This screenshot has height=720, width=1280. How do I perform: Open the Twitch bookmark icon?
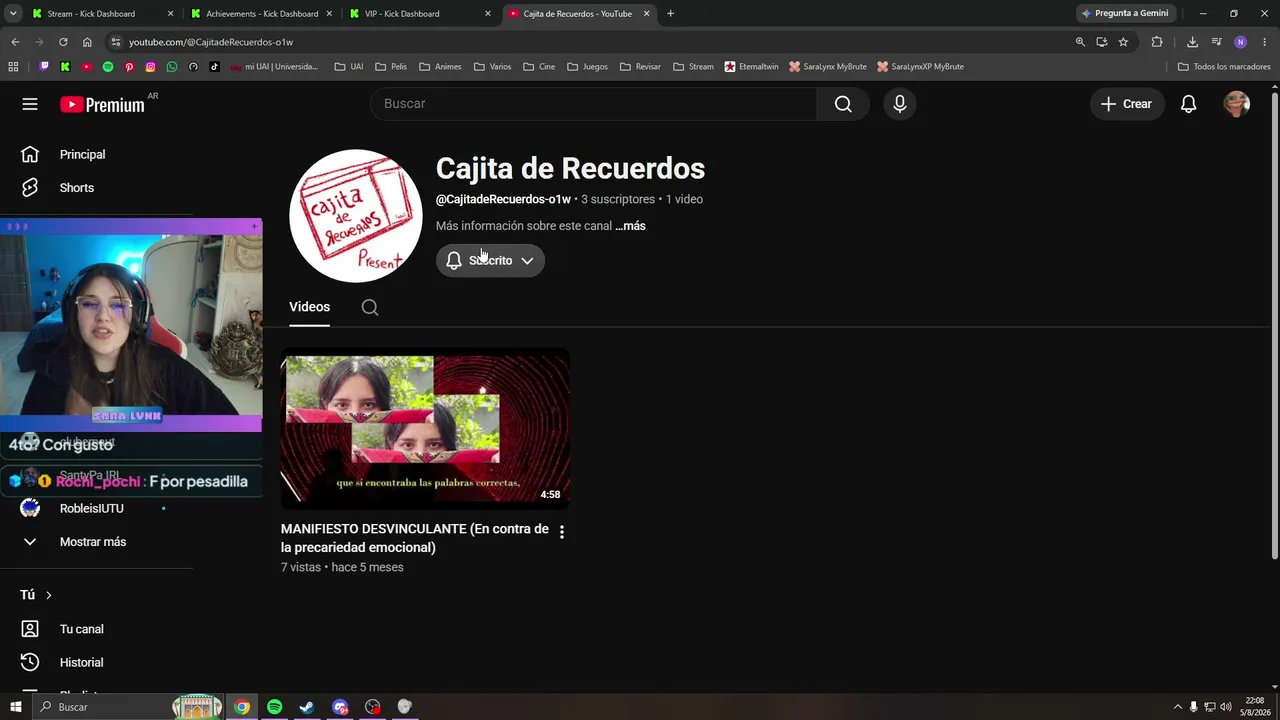[x=44, y=67]
